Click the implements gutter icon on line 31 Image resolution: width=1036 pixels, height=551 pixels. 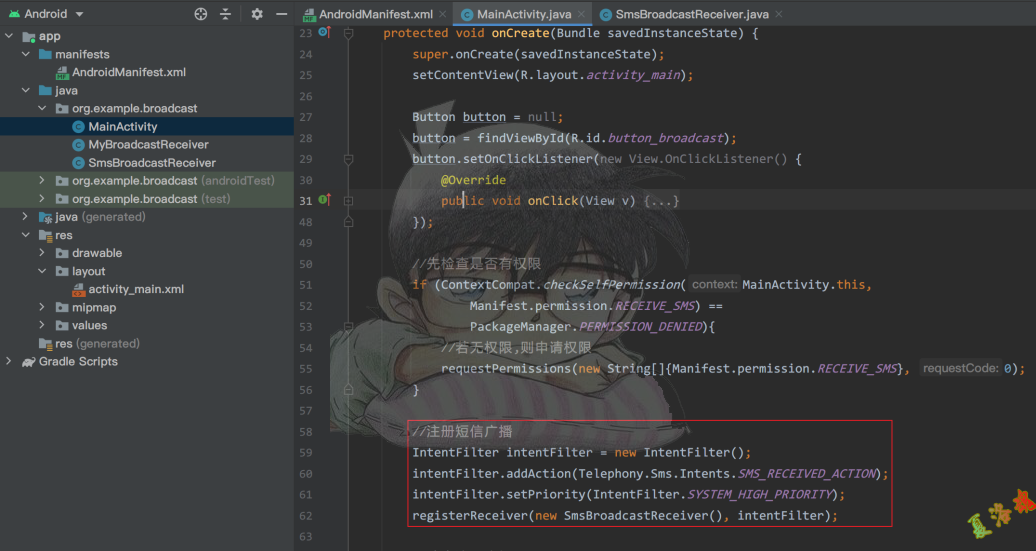tap(324, 200)
